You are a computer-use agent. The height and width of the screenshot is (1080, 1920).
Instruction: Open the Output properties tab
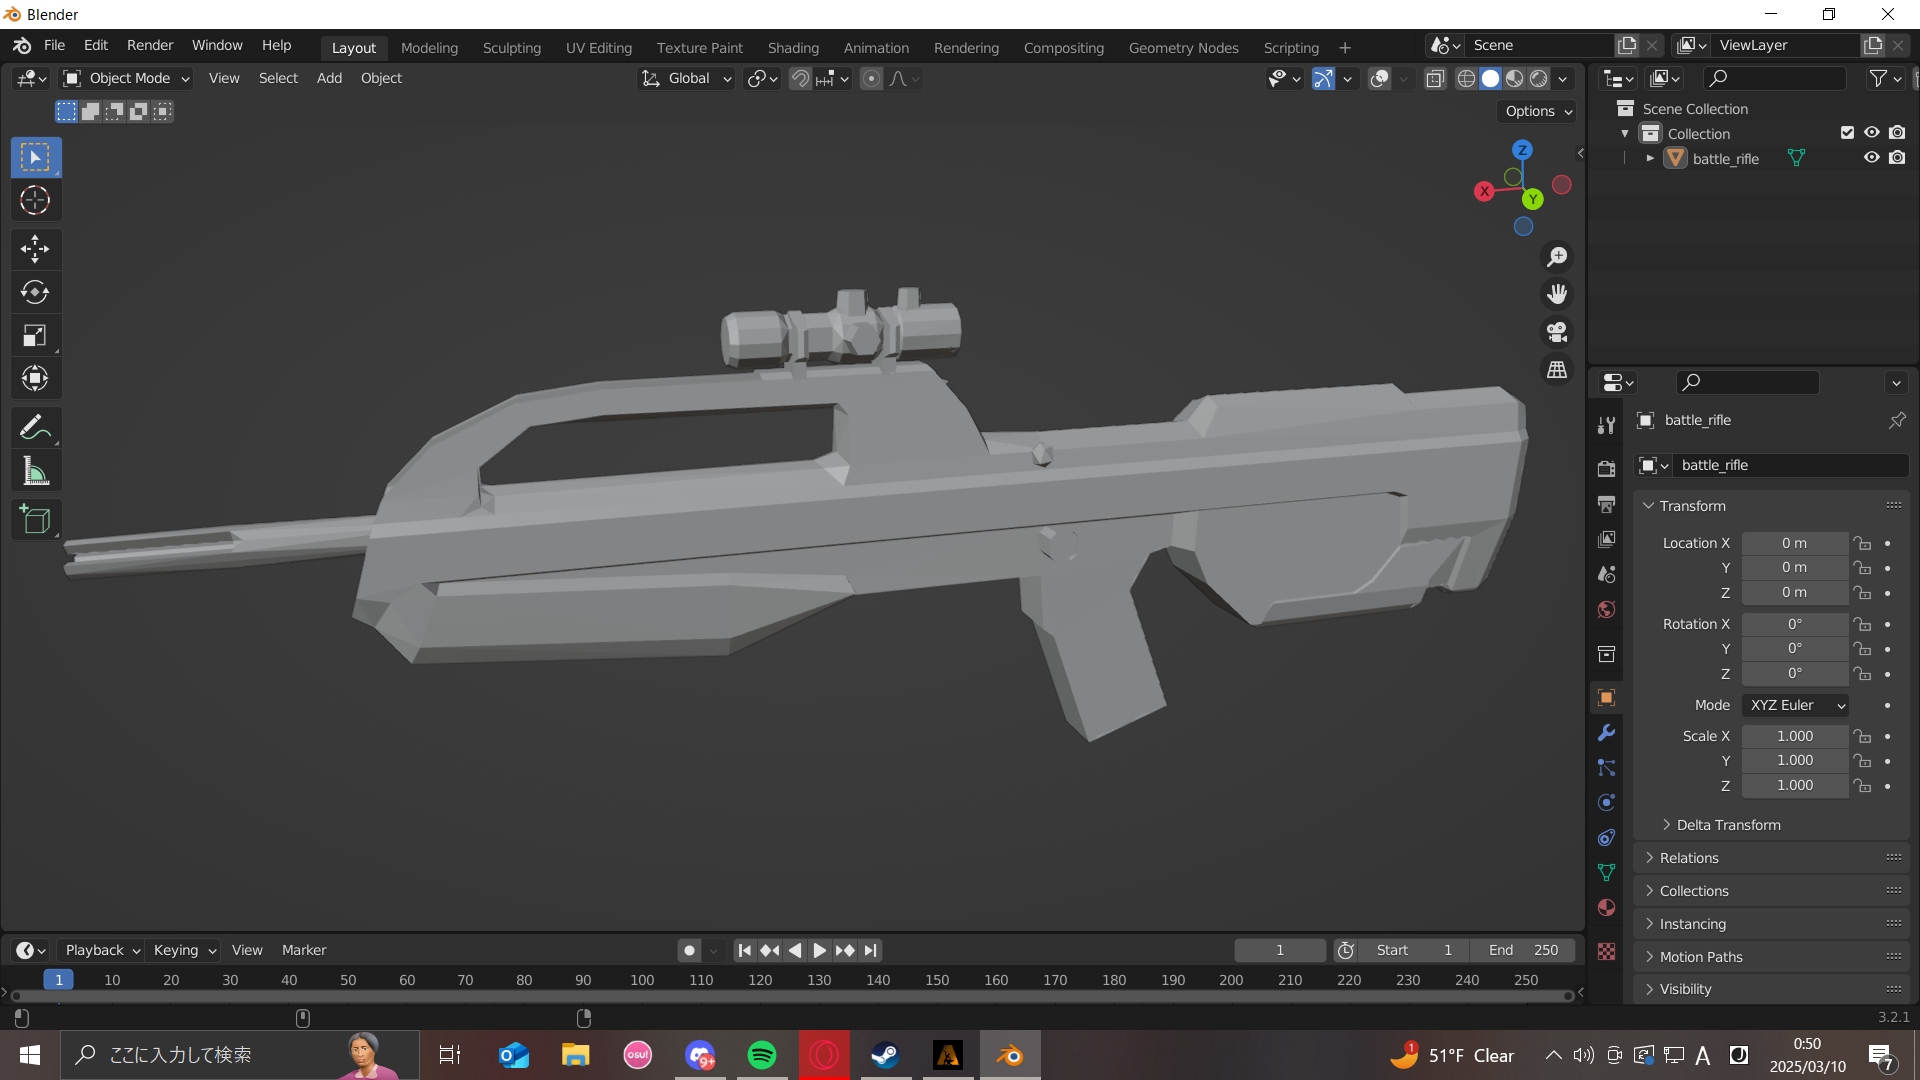click(1606, 504)
